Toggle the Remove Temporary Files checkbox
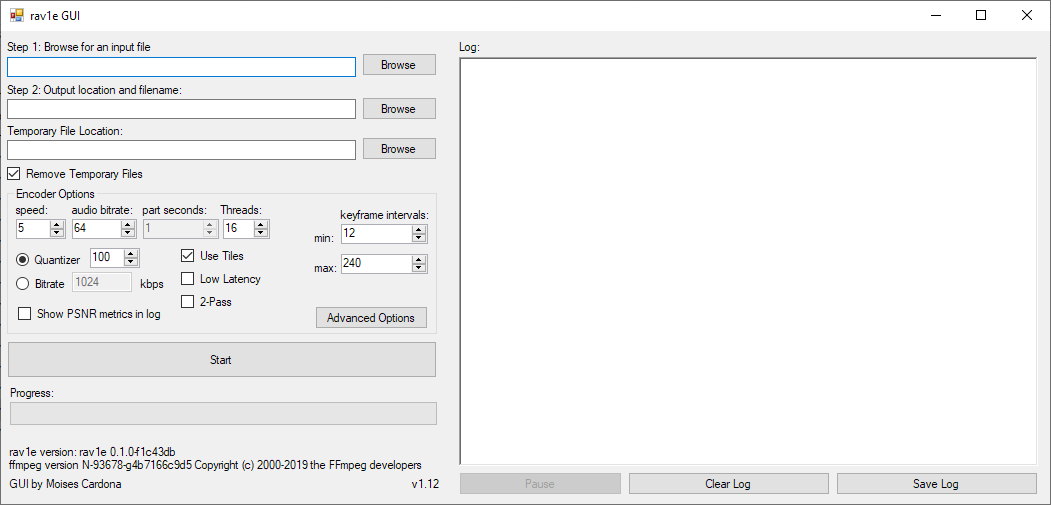This screenshot has height=505, width=1051. (x=15, y=174)
